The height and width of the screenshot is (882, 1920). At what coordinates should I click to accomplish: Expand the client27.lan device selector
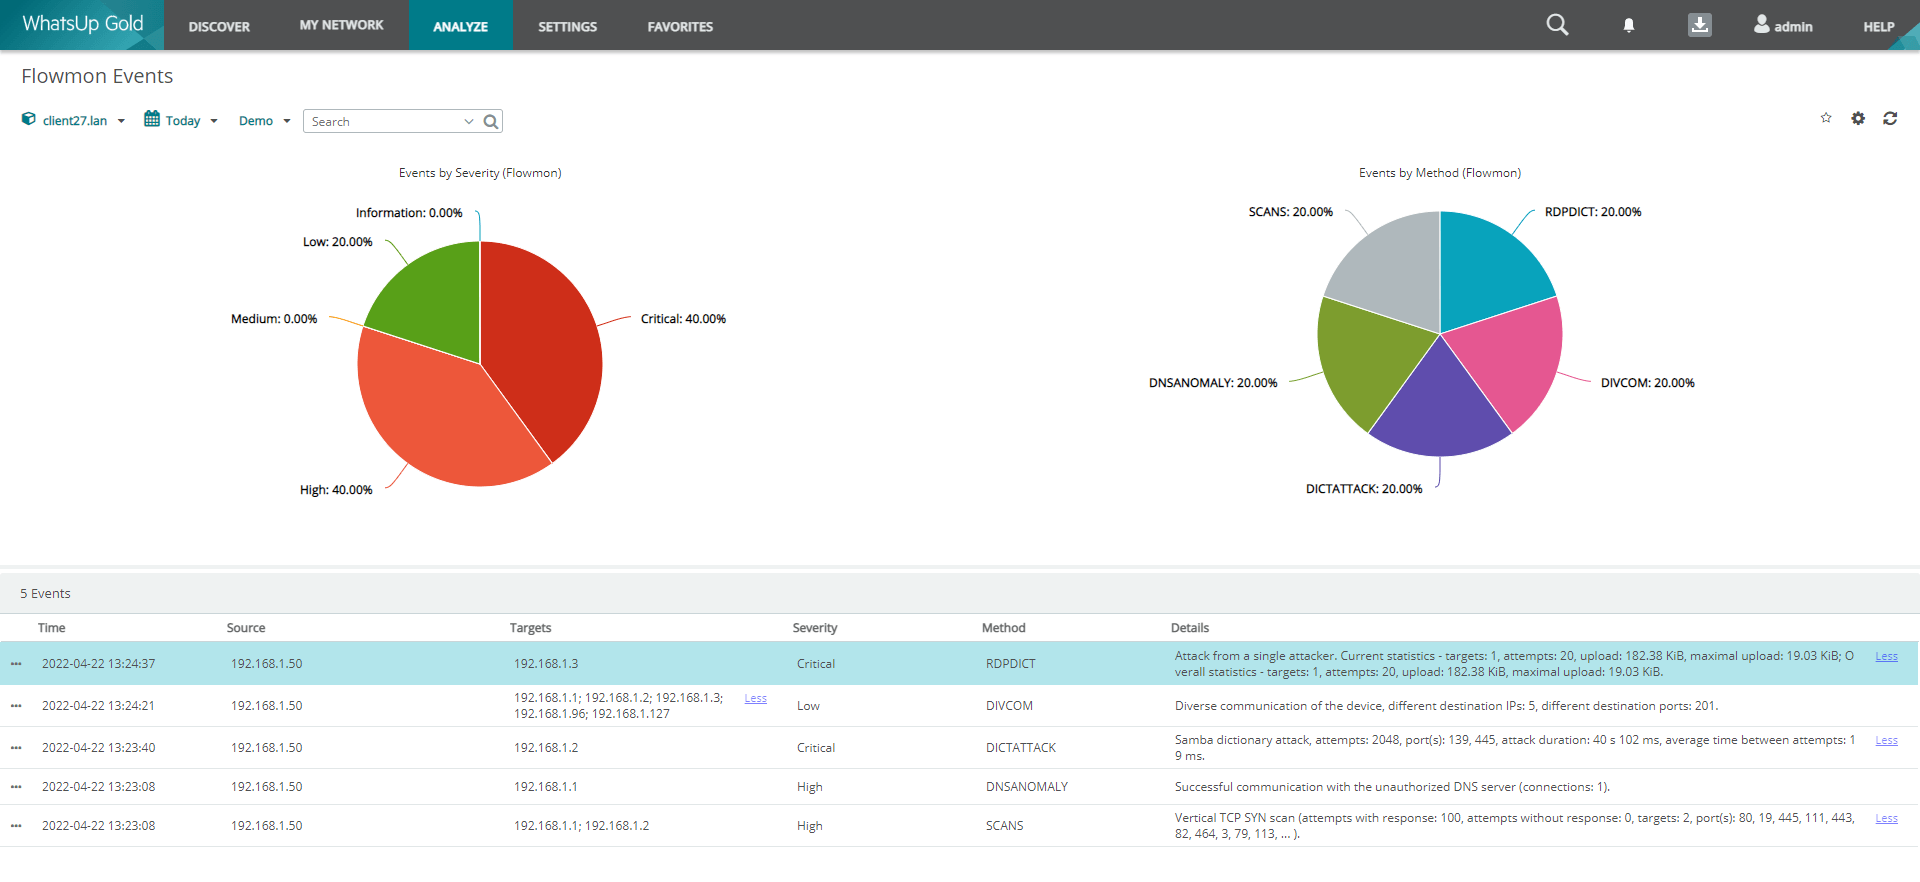point(74,121)
